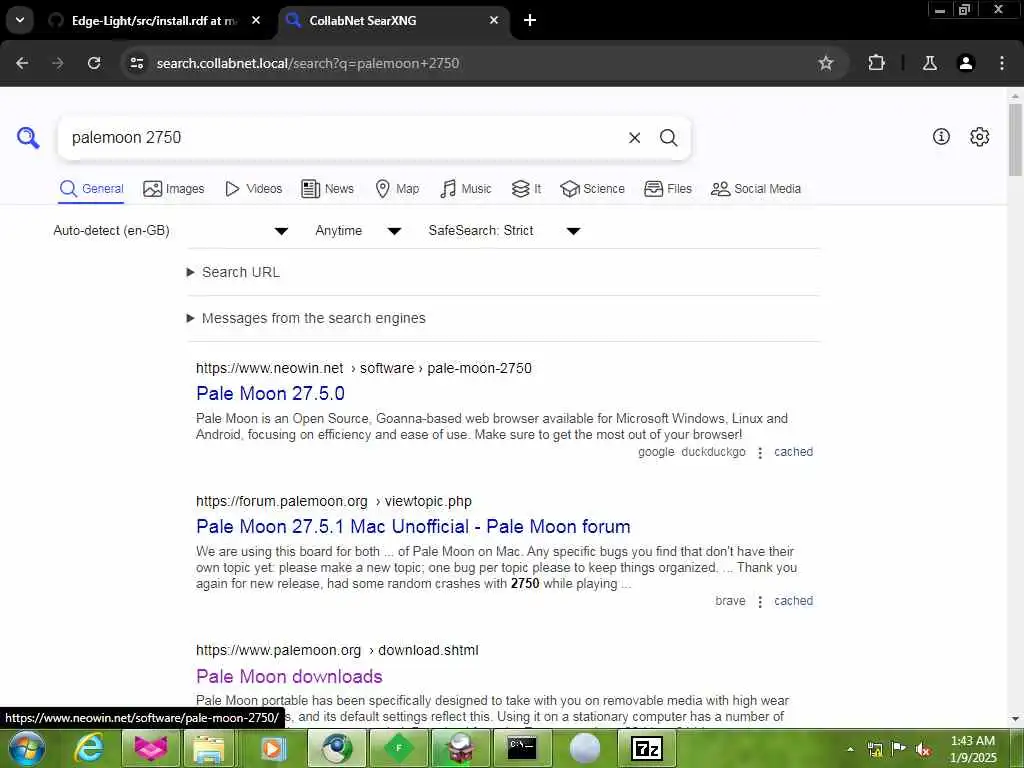Switch to the Videos category

click(253, 189)
